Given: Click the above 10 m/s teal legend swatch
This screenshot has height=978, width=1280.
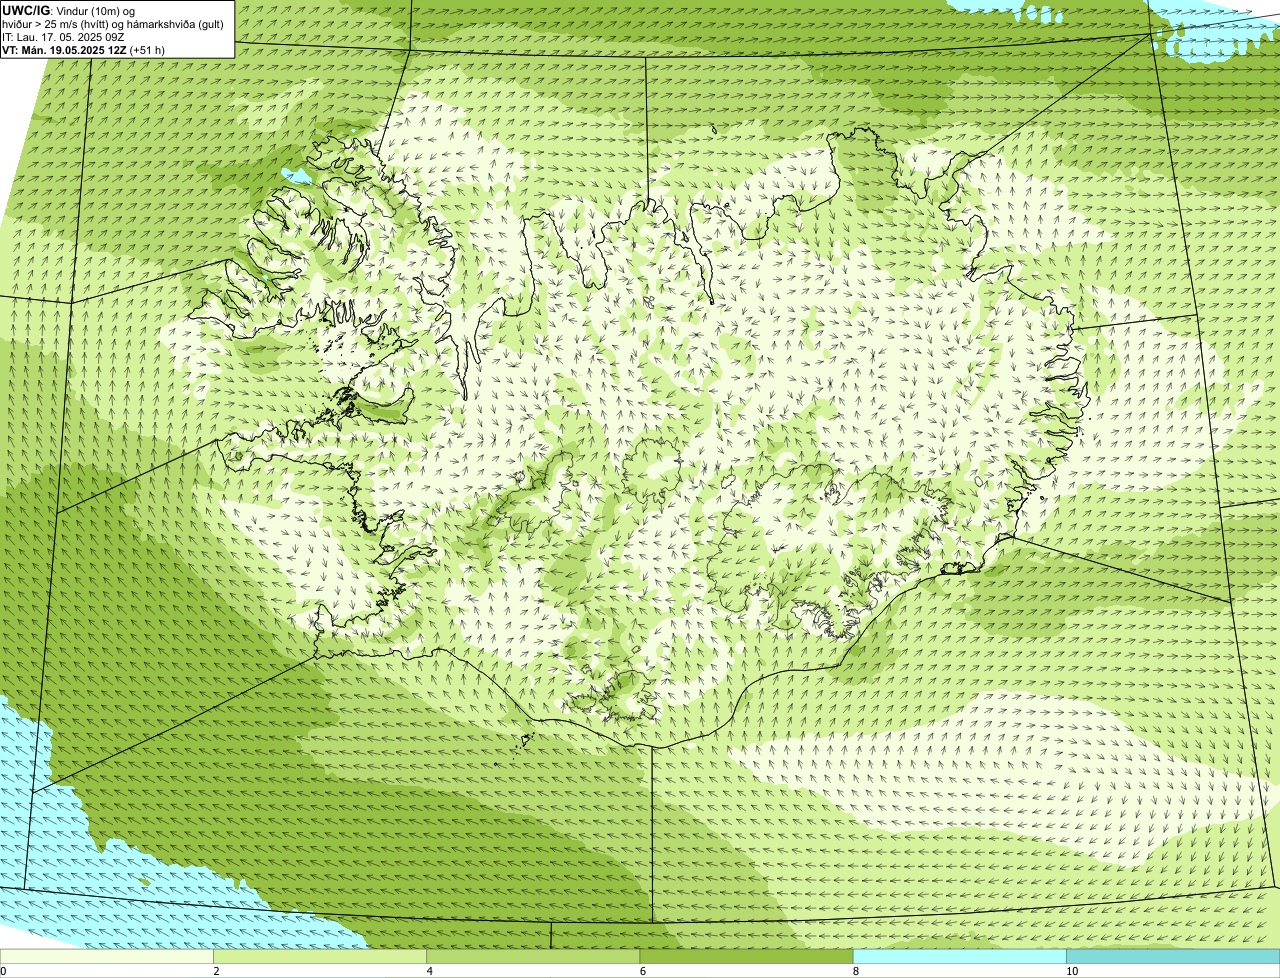Looking at the screenshot, I should [1173, 957].
